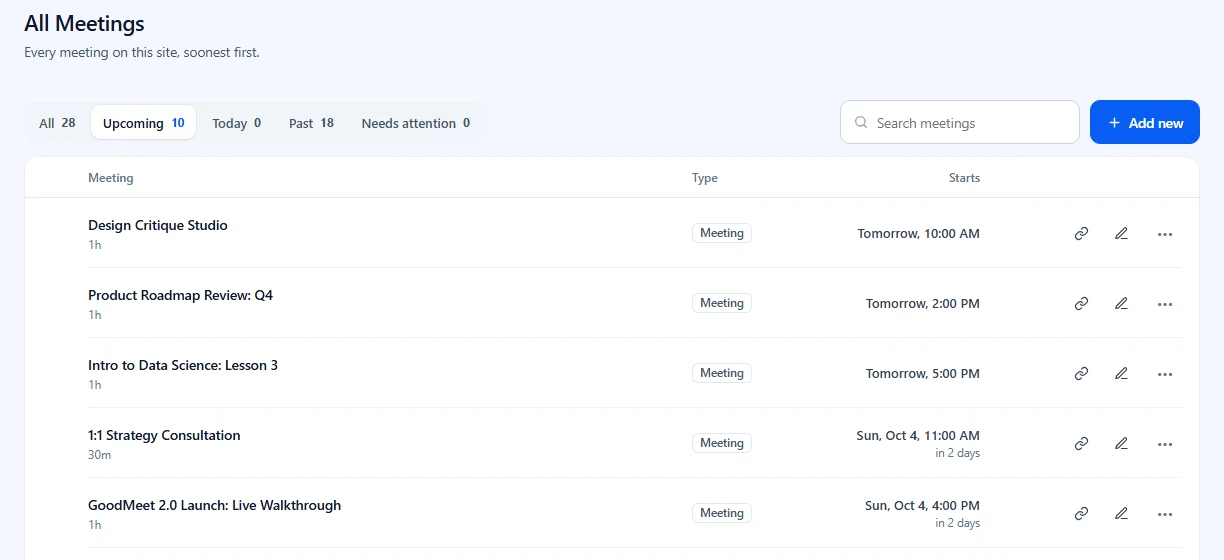Image resolution: width=1224 pixels, height=560 pixels.
Task: Click the Type column header
Action: point(705,178)
